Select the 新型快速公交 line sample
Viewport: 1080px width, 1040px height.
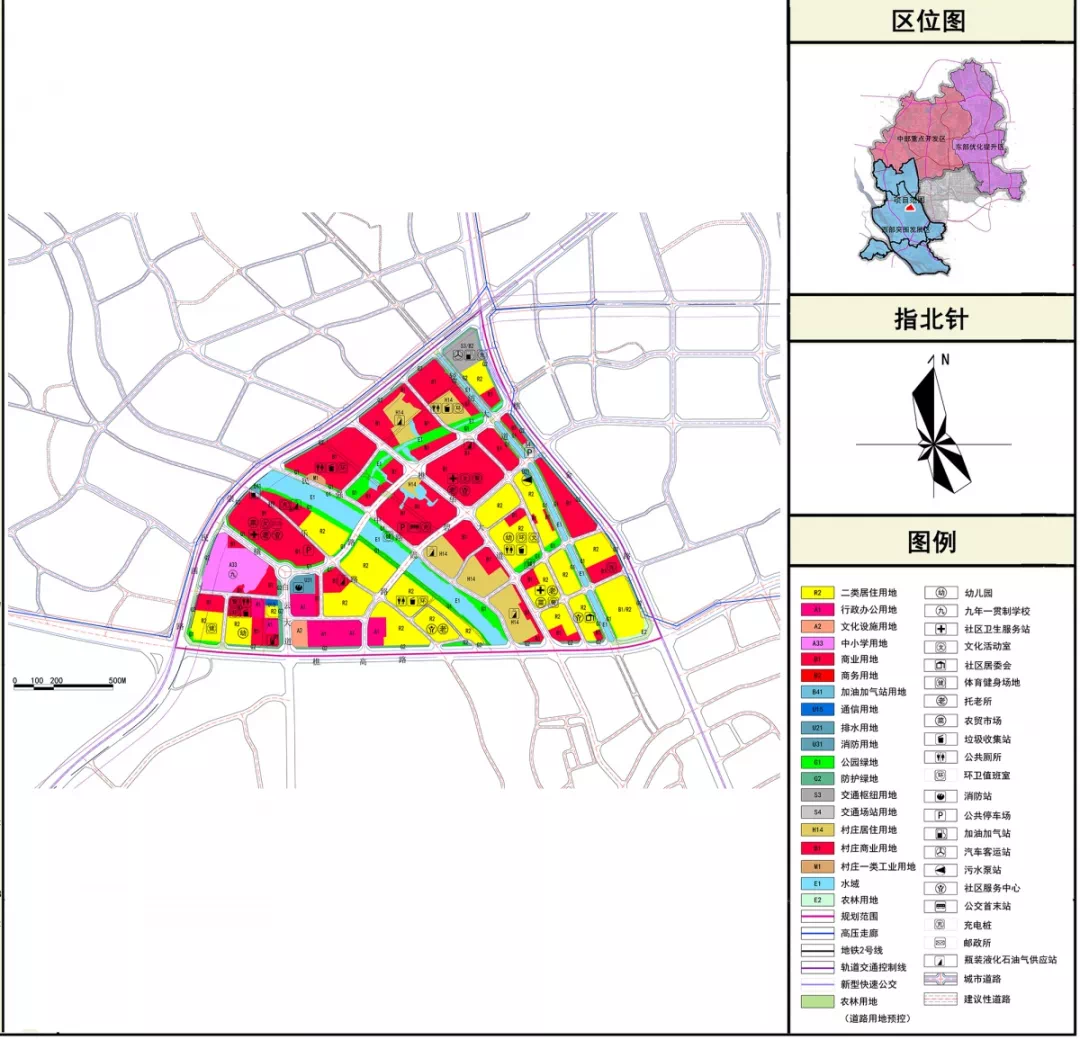tap(818, 985)
